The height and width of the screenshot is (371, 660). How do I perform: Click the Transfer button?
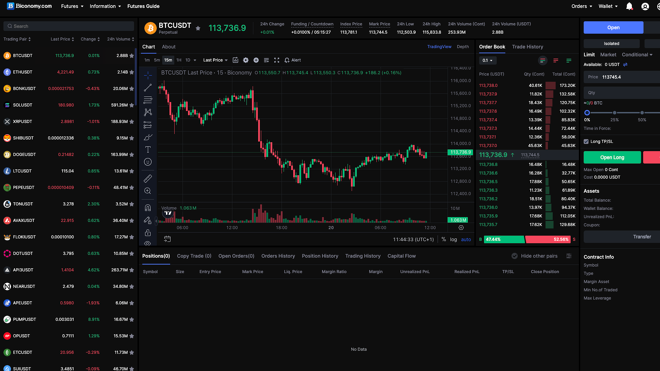pos(622,237)
